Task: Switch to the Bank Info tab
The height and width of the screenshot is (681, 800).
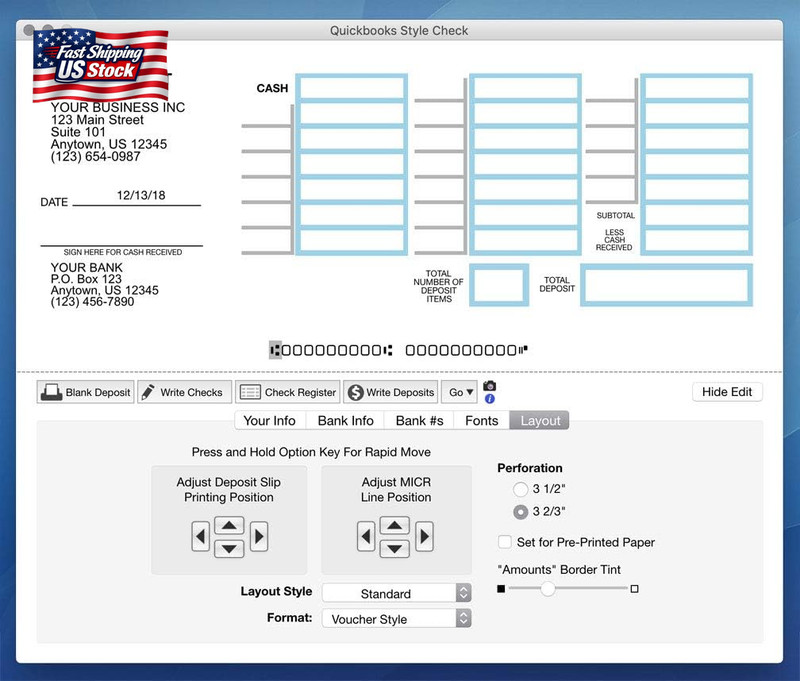Action: [345, 420]
